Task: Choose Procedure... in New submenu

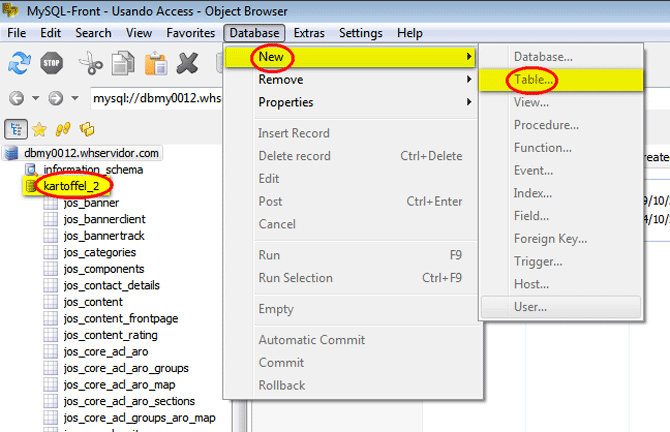Action: click(x=561, y=125)
